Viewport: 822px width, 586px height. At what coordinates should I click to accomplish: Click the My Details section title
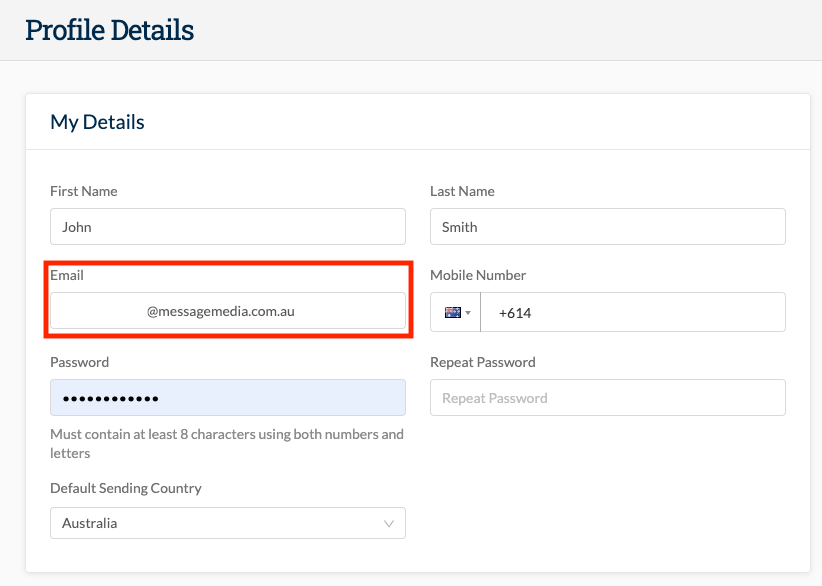point(98,121)
